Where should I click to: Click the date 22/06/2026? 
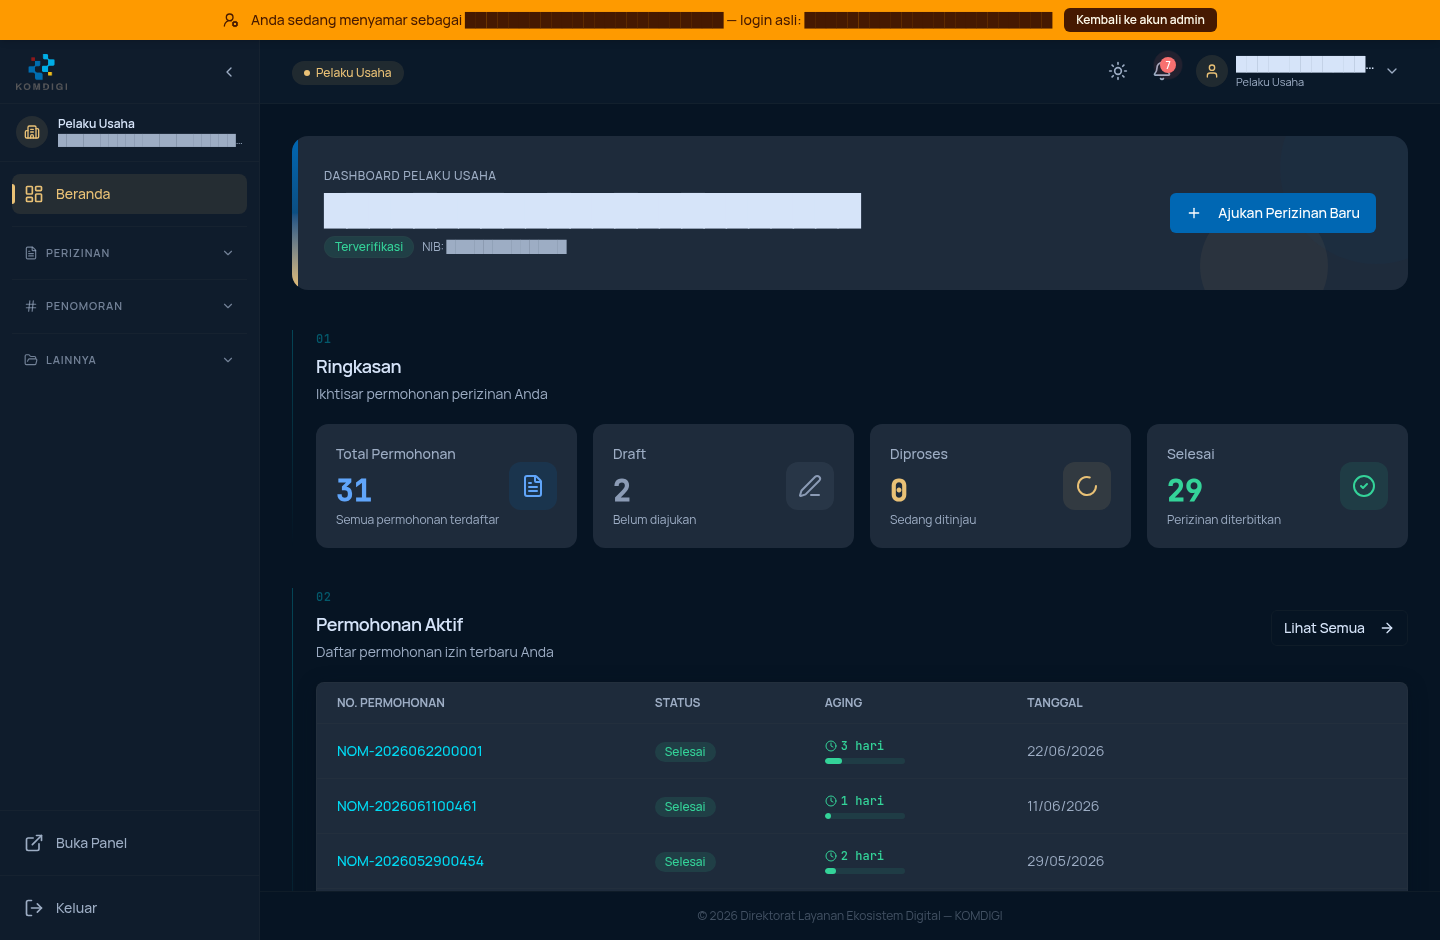[1065, 751]
